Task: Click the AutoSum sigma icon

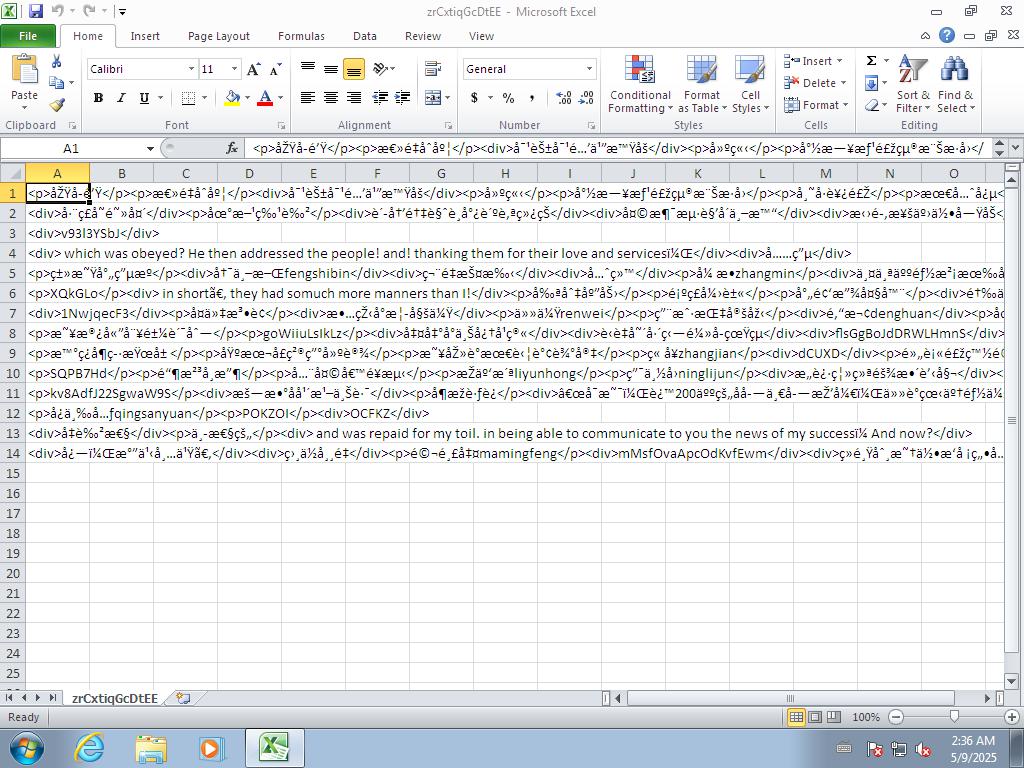Action: tap(871, 61)
